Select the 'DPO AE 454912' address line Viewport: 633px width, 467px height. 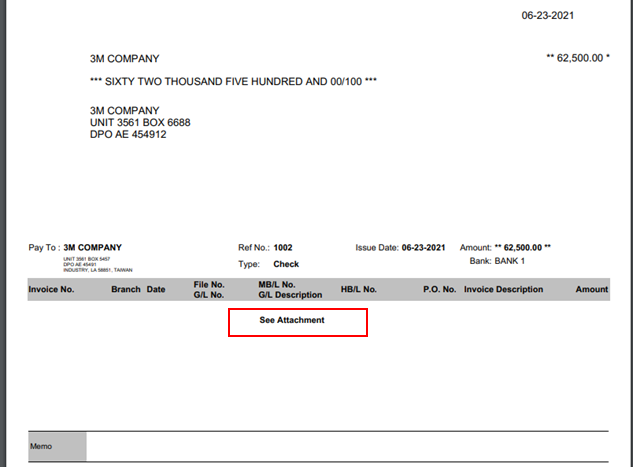(x=128, y=135)
